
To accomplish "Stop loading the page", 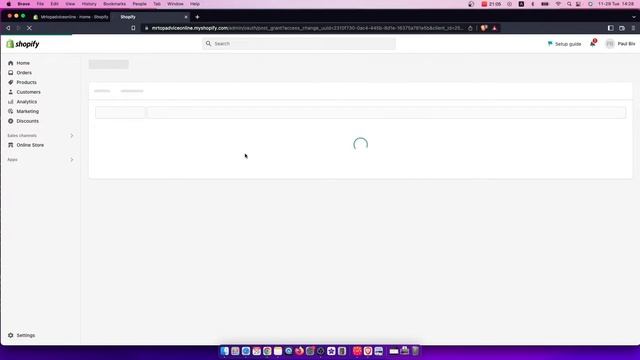I will tap(29, 28).
